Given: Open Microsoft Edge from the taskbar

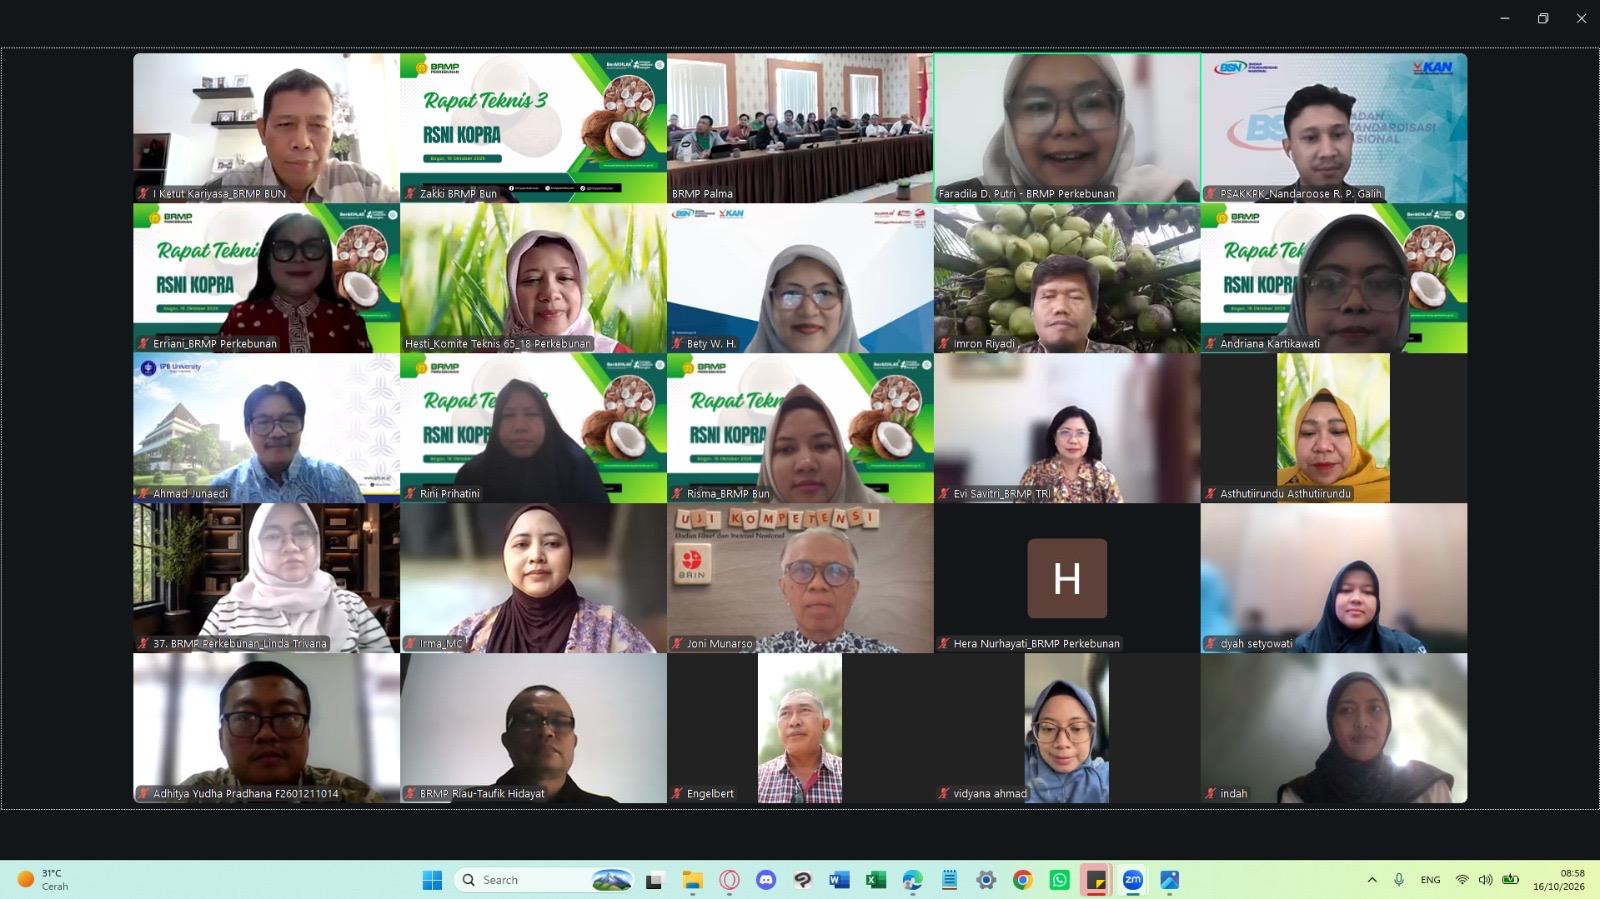Looking at the screenshot, I should 912,880.
